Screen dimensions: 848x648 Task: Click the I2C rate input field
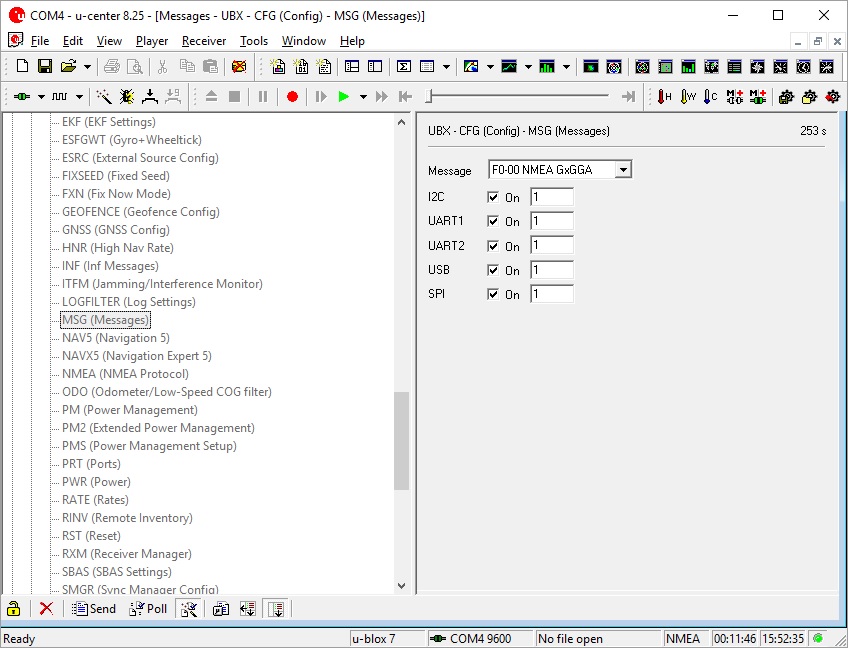point(552,197)
